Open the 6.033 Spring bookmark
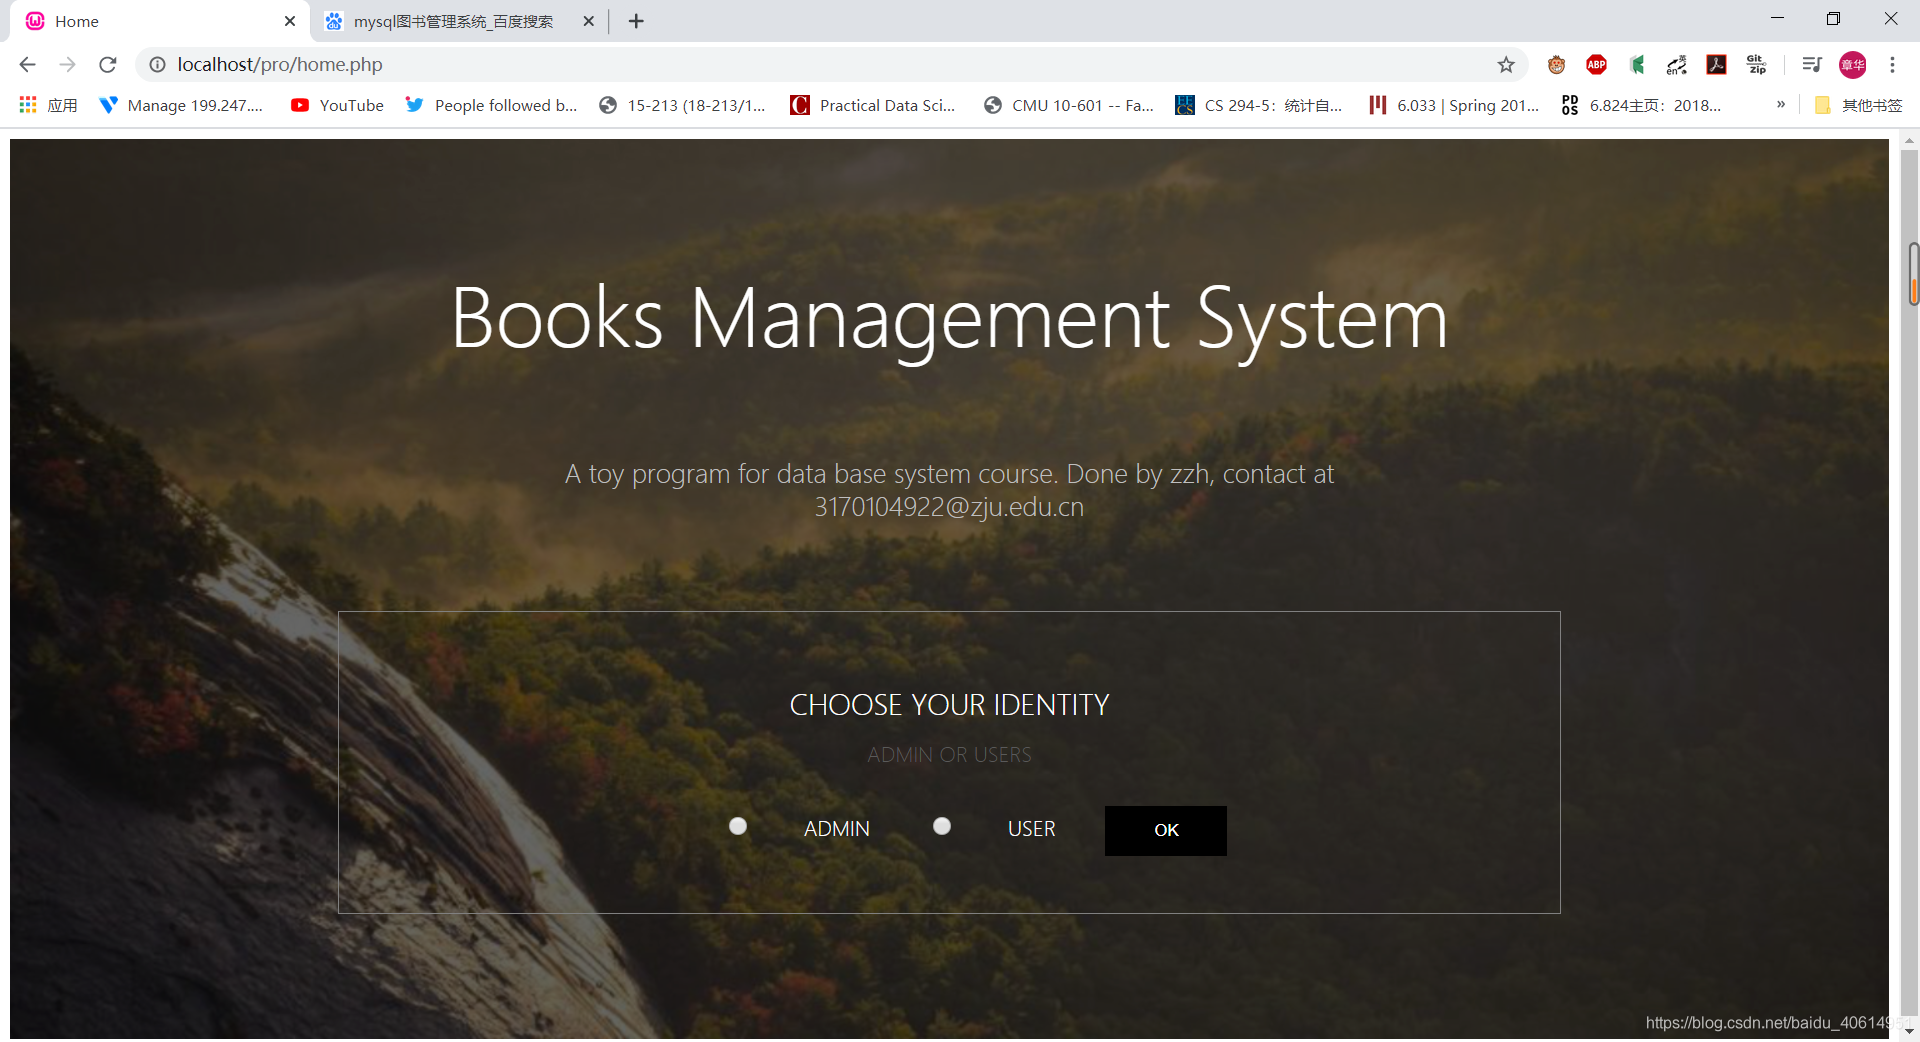The image size is (1920, 1042). point(1455,105)
